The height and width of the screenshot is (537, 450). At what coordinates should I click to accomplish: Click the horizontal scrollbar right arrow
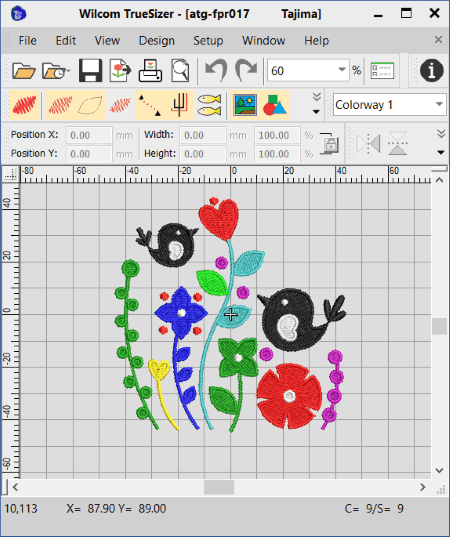[x=423, y=487]
